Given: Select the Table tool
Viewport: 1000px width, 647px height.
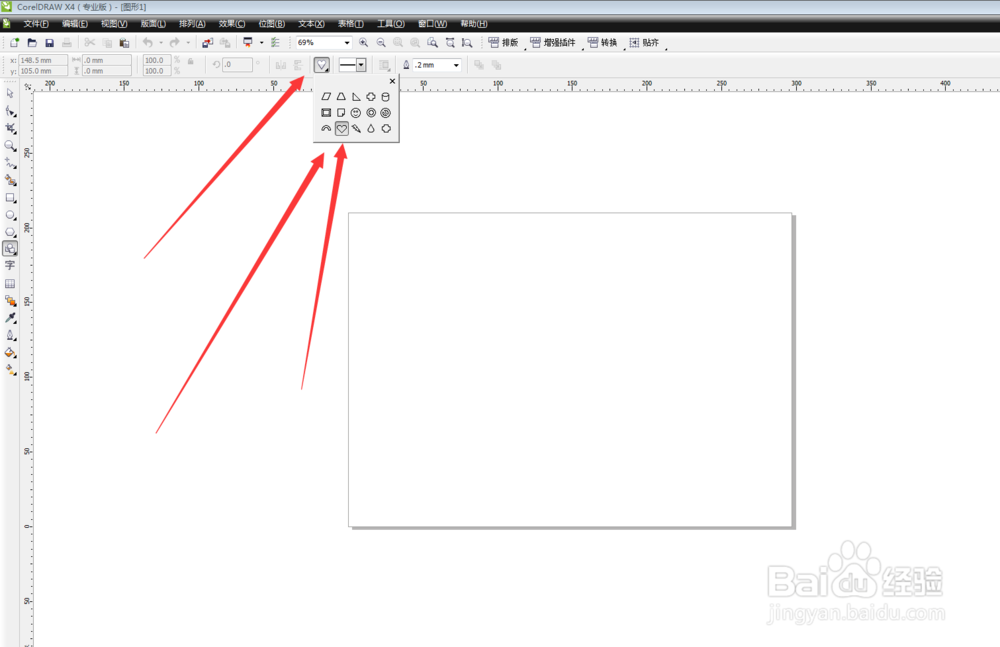Looking at the screenshot, I should [10, 283].
